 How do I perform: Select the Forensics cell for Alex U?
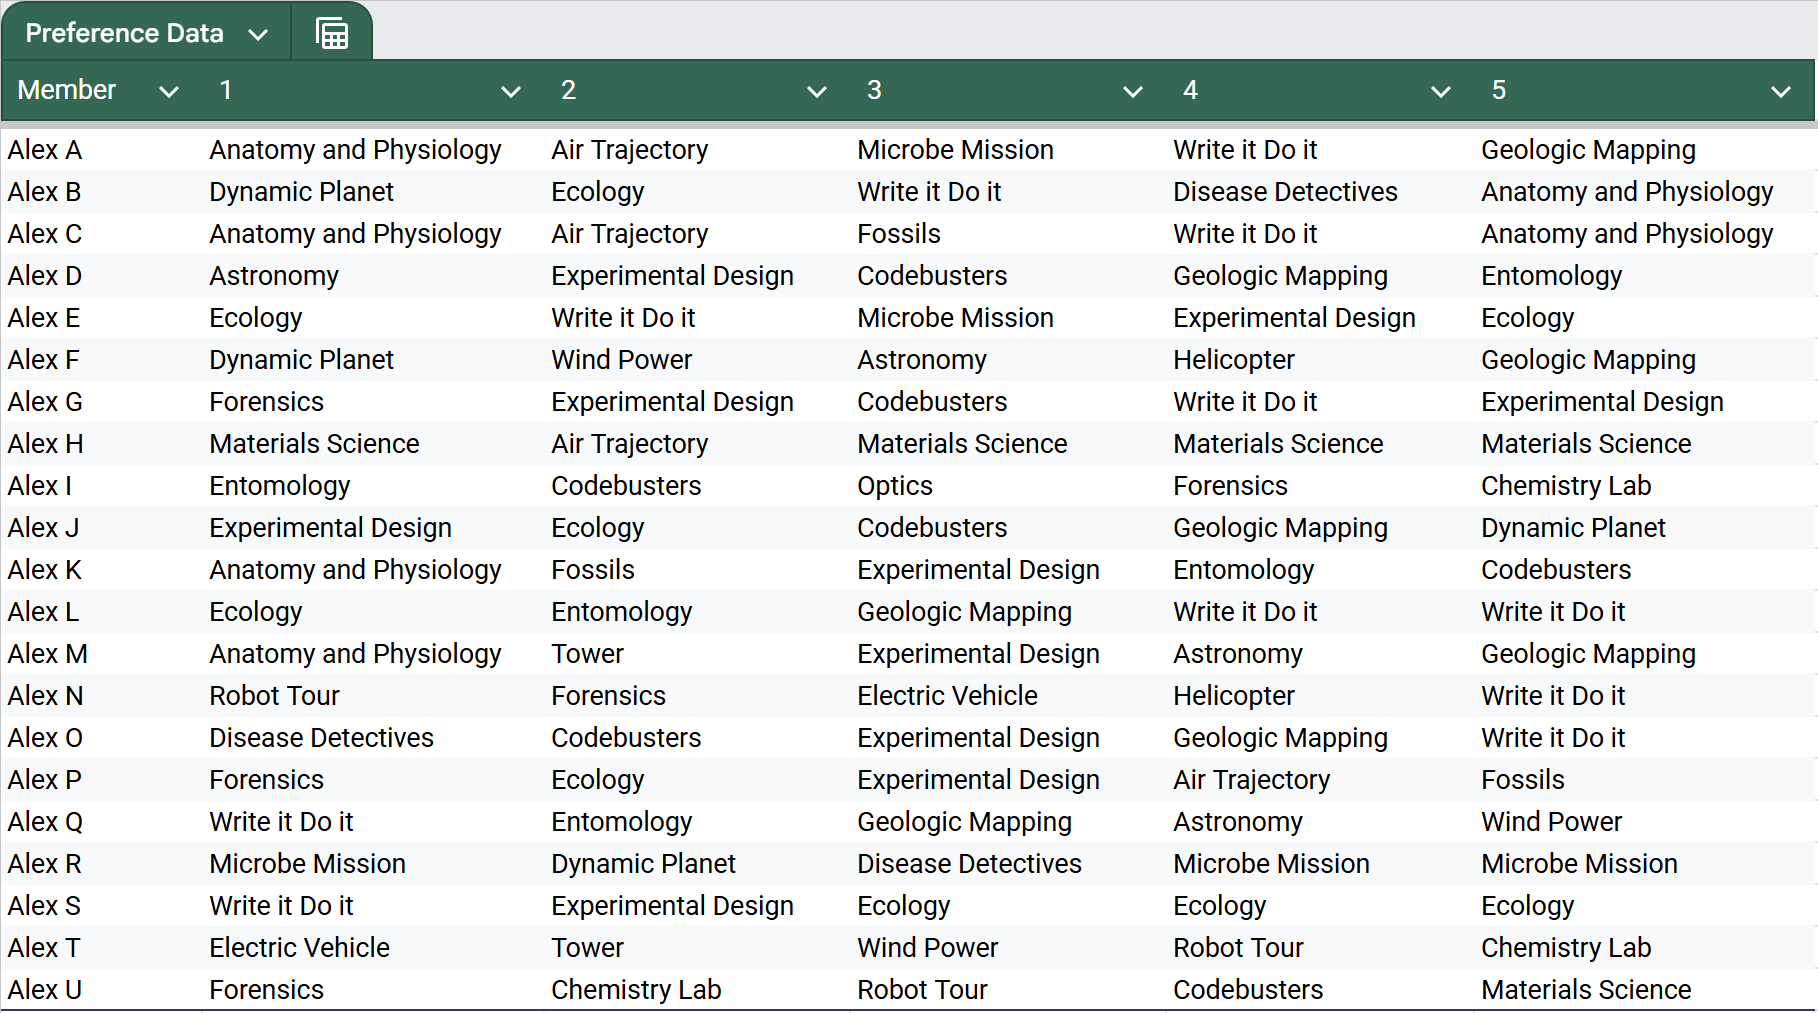click(266, 989)
